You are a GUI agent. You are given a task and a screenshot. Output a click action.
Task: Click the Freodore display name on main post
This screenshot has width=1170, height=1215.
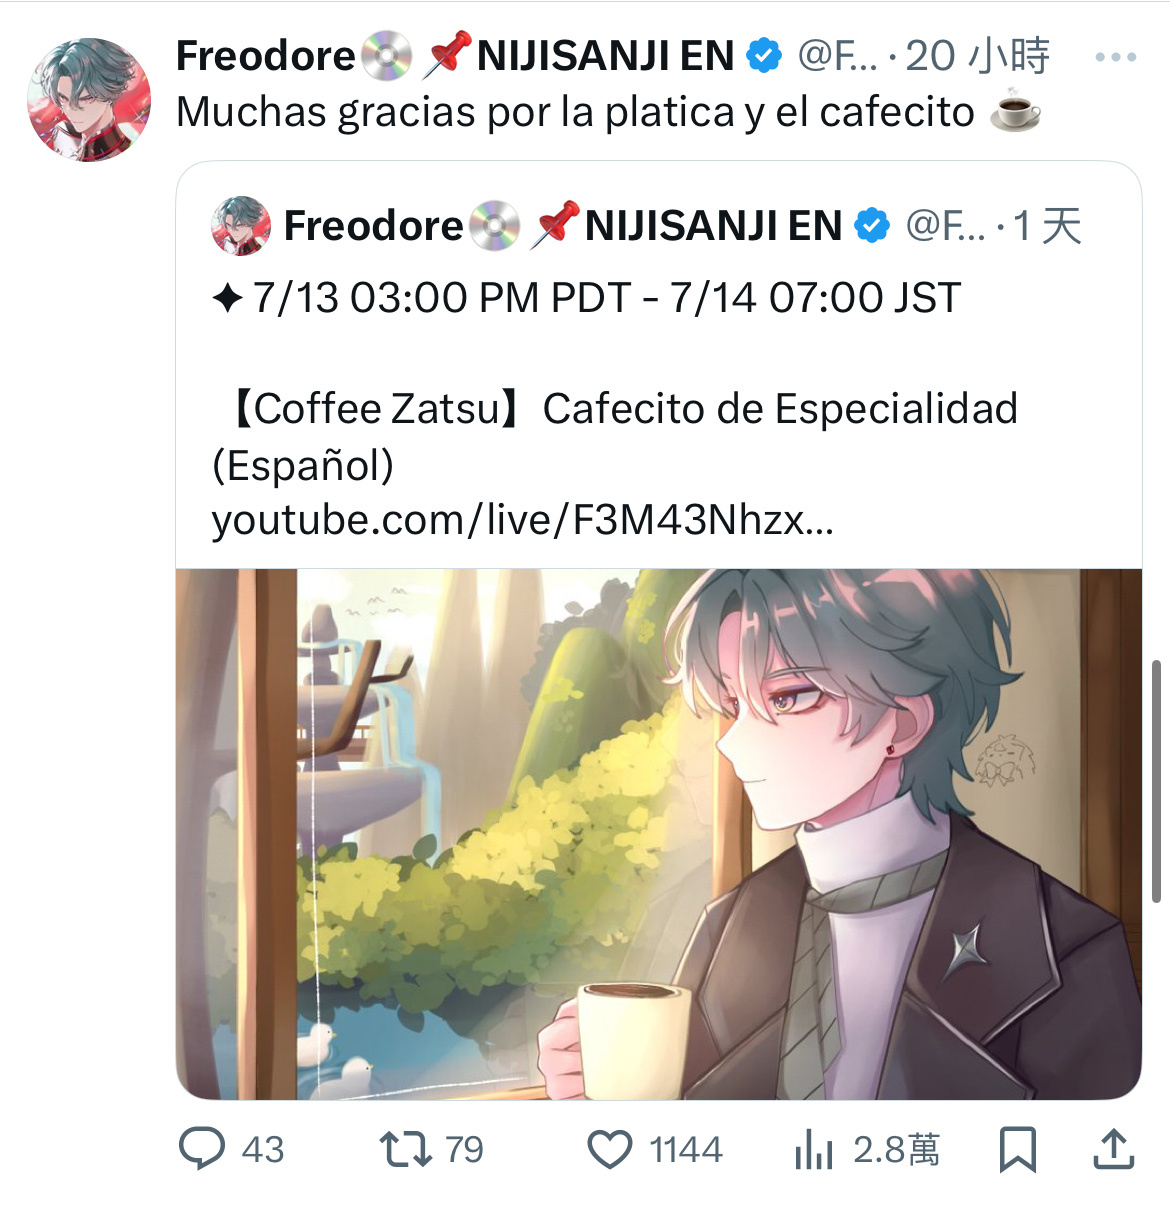coord(266,56)
